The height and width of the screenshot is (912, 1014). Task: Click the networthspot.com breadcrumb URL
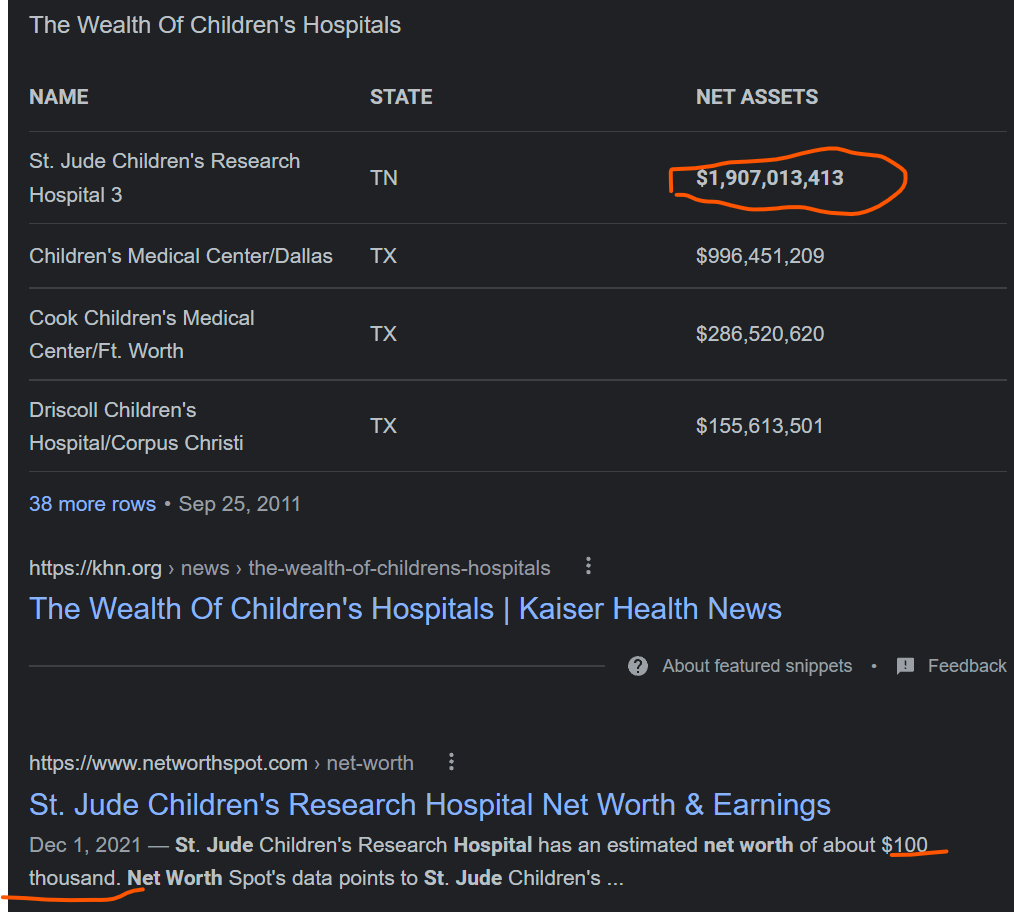point(221,763)
